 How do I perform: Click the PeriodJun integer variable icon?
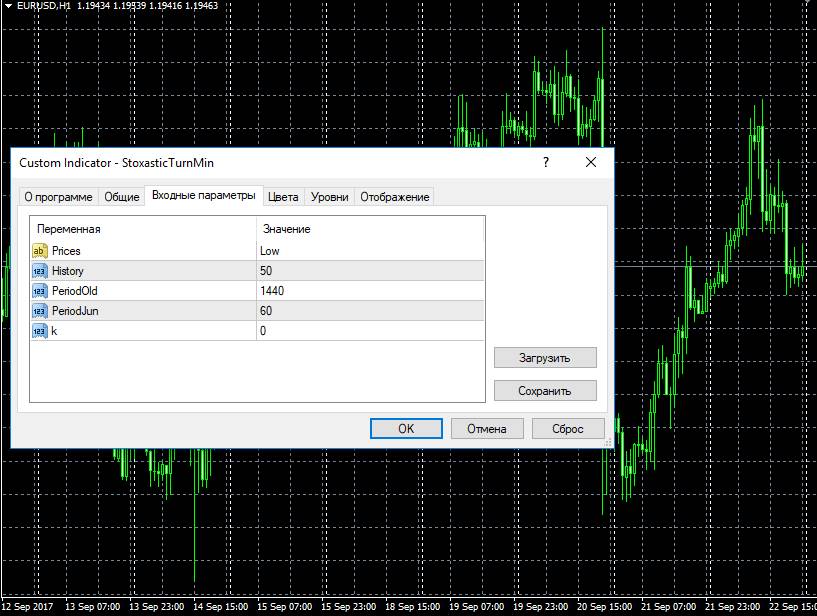(x=40, y=311)
